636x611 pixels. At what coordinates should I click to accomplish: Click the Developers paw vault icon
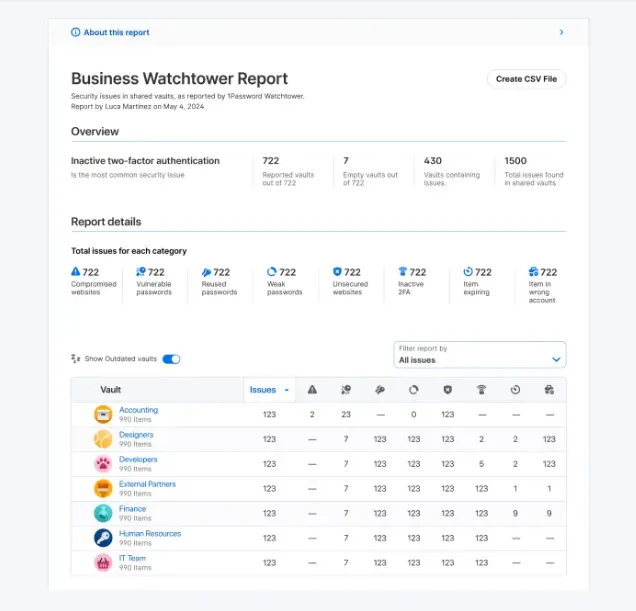click(103, 464)
